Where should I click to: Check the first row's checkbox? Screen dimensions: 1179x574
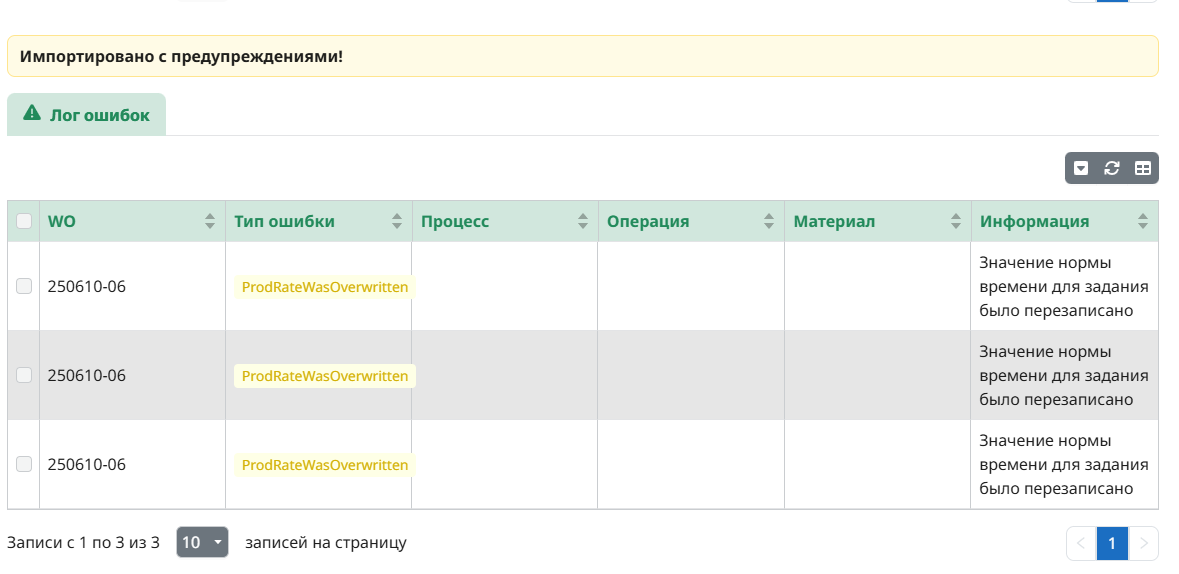point(24,287)
